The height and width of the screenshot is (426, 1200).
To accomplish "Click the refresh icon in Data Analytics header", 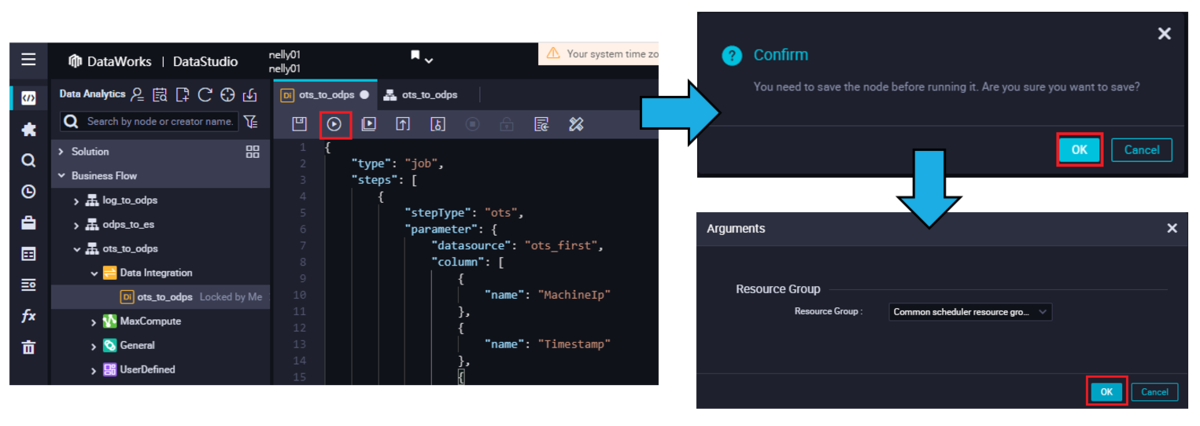I will [205, 94].
